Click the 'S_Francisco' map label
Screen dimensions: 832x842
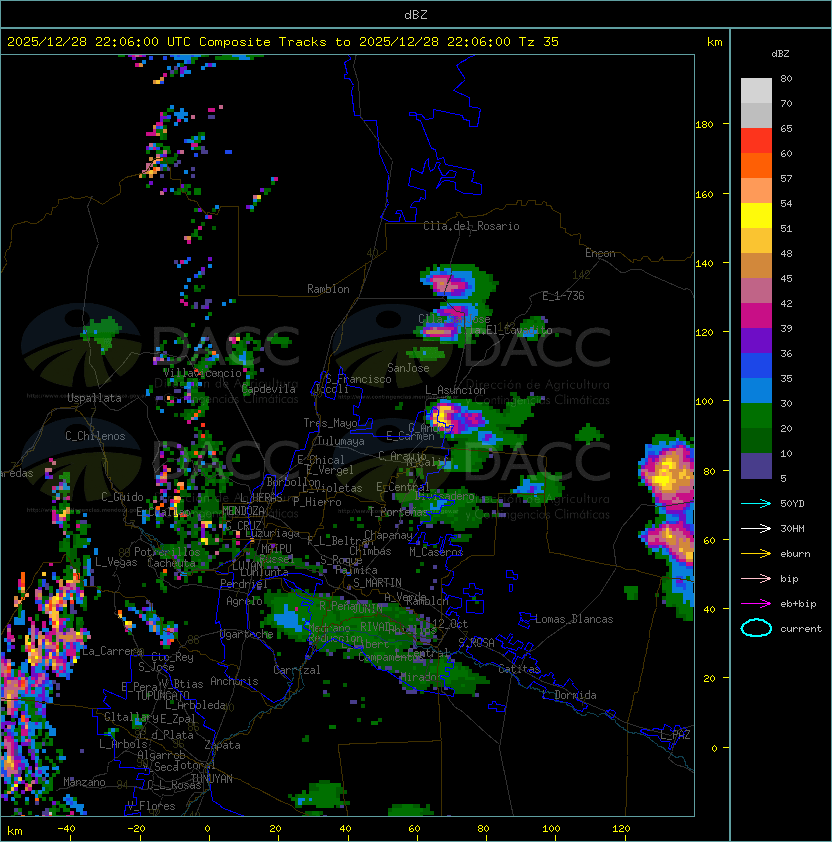(x=358, y=379)
